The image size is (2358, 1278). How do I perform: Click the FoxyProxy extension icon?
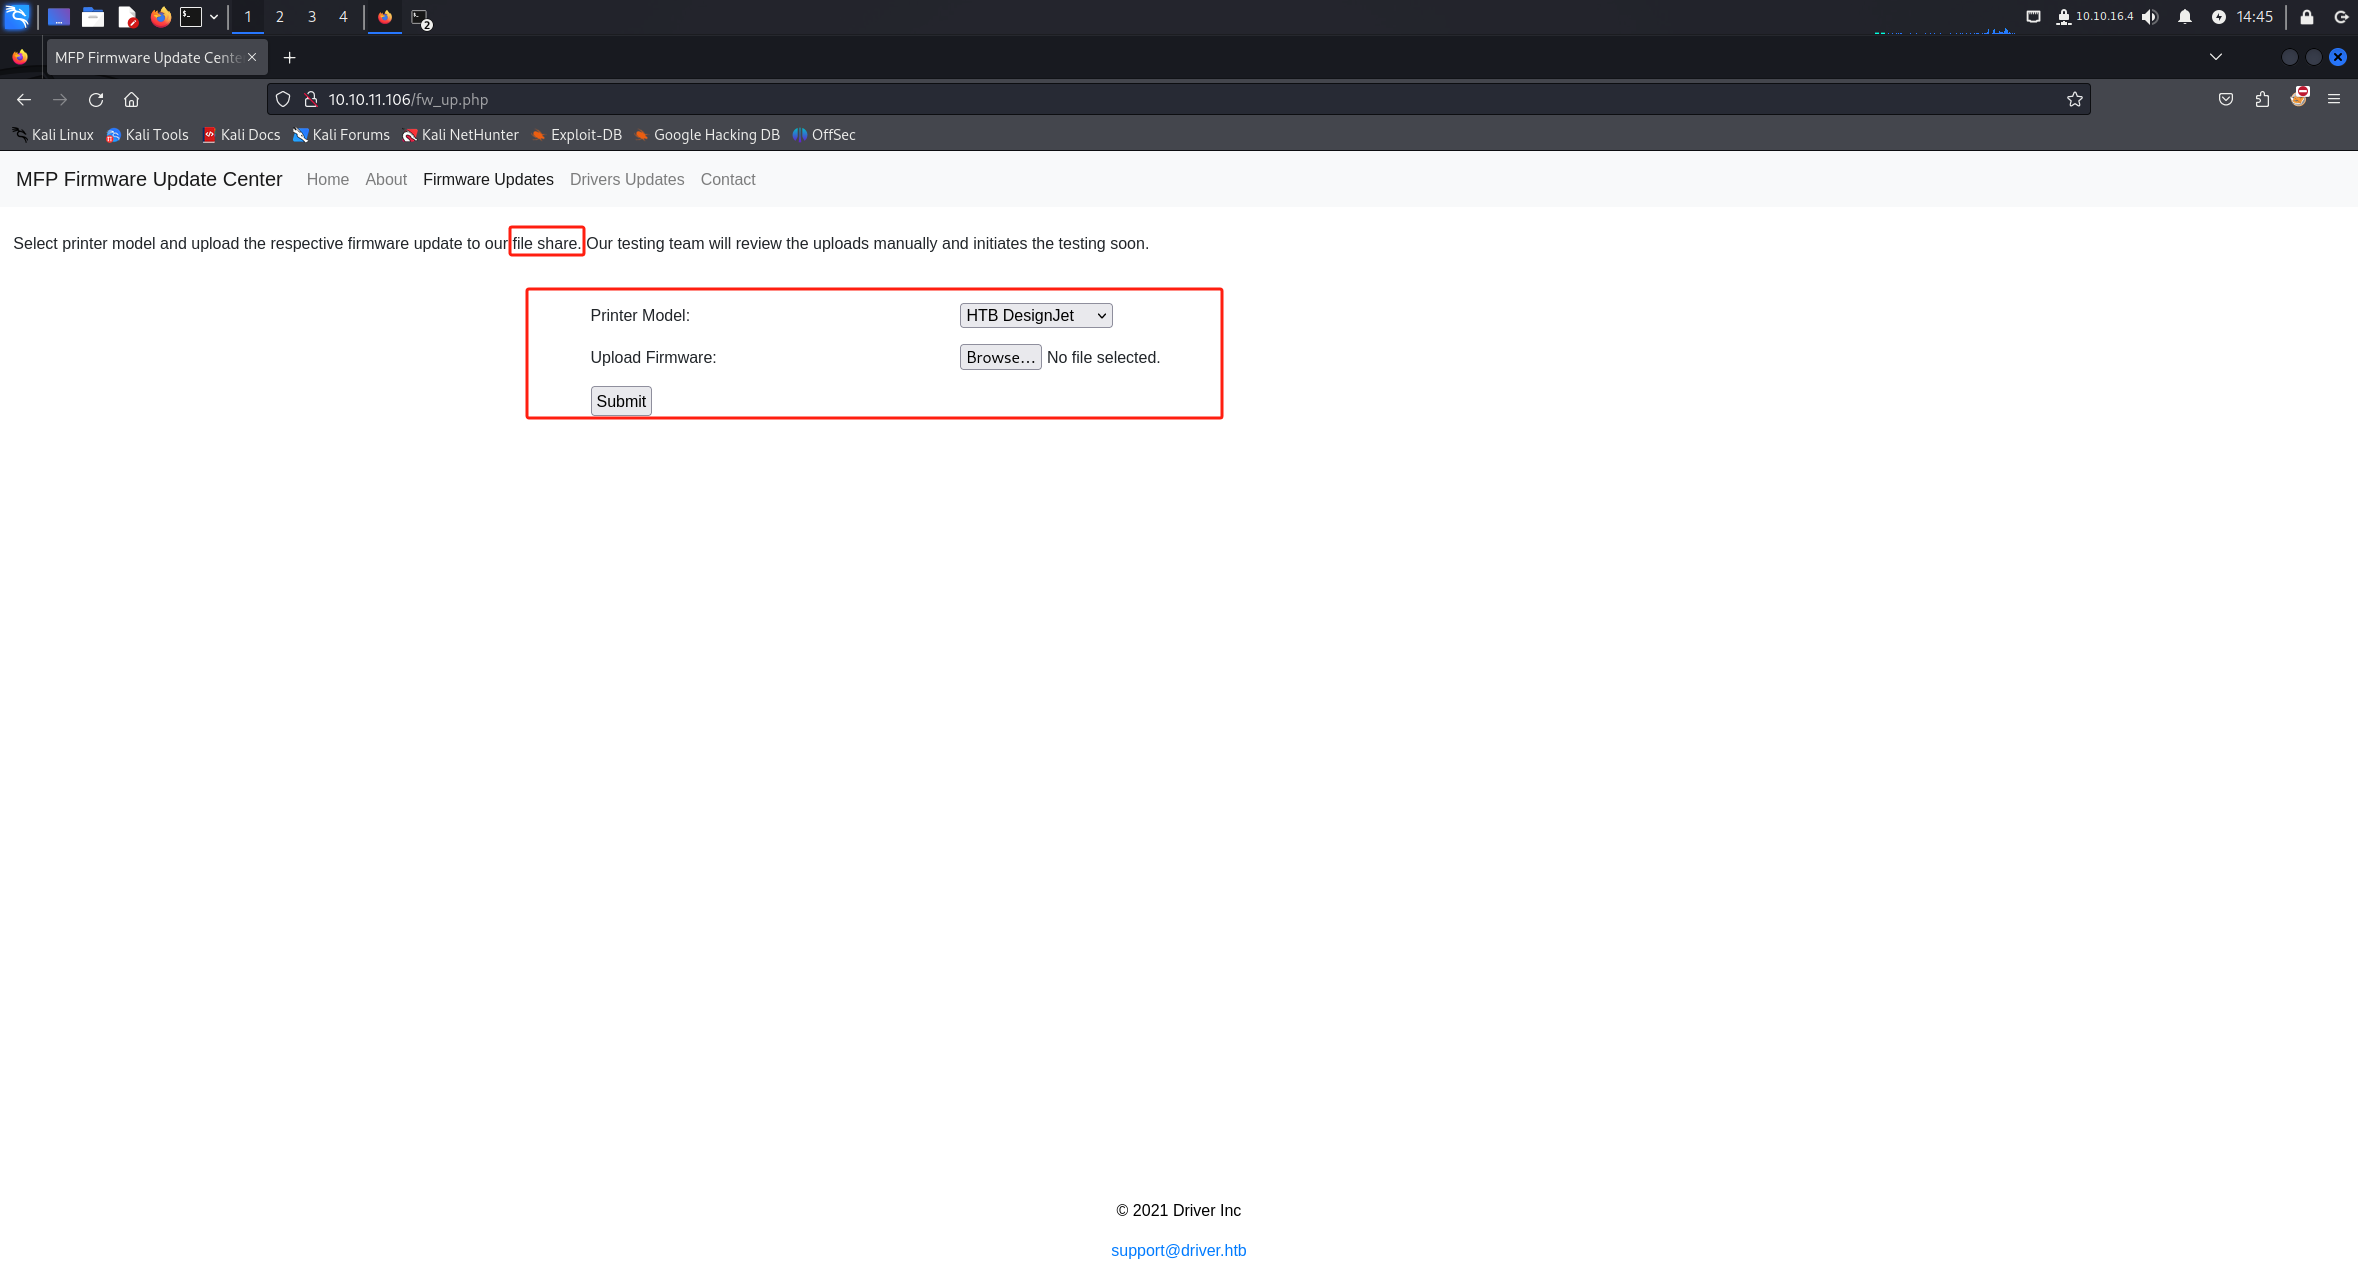[2299, 97]
